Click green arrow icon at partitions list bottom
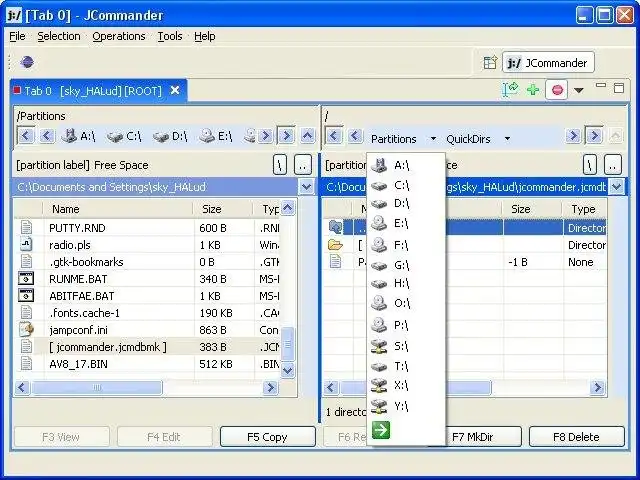The image size is (640, 480). coord(381,430)
